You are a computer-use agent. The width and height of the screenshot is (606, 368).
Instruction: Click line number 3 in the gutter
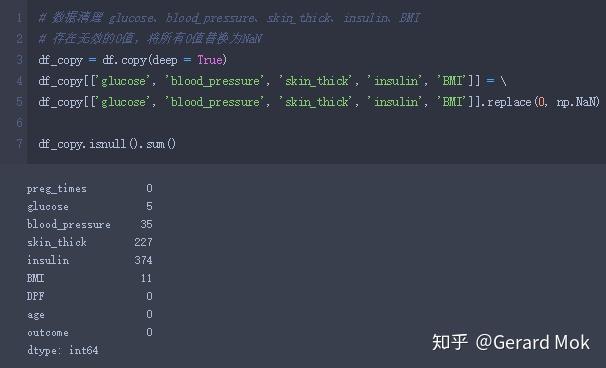pos(19,60)
